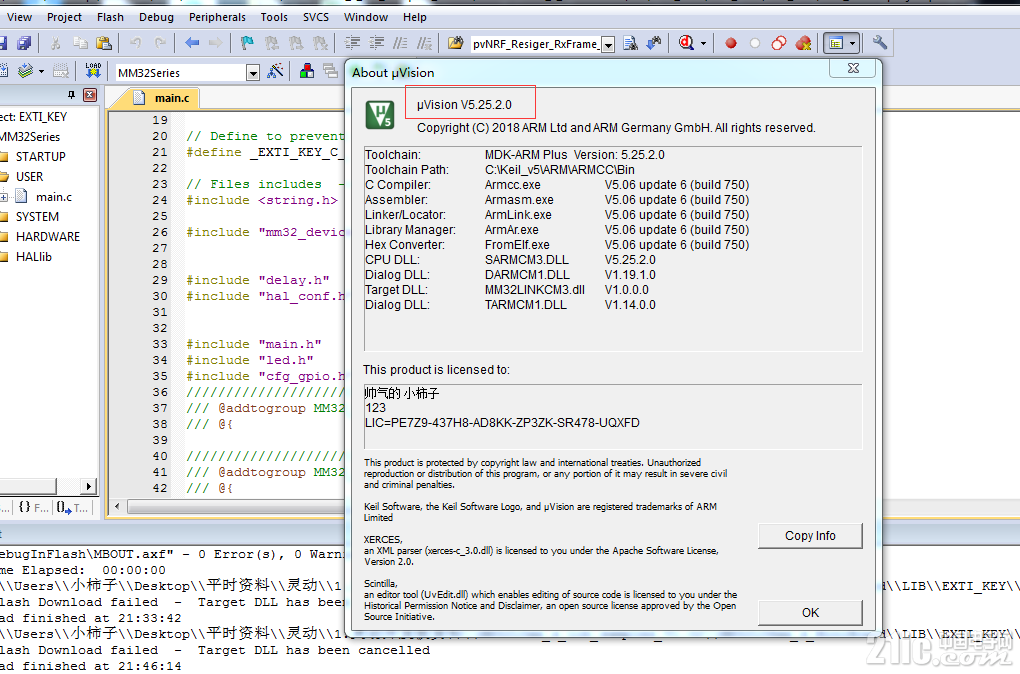The image size is (1020, 674).
Task: Open the Project menu
Action: click(x=64, y=17)
